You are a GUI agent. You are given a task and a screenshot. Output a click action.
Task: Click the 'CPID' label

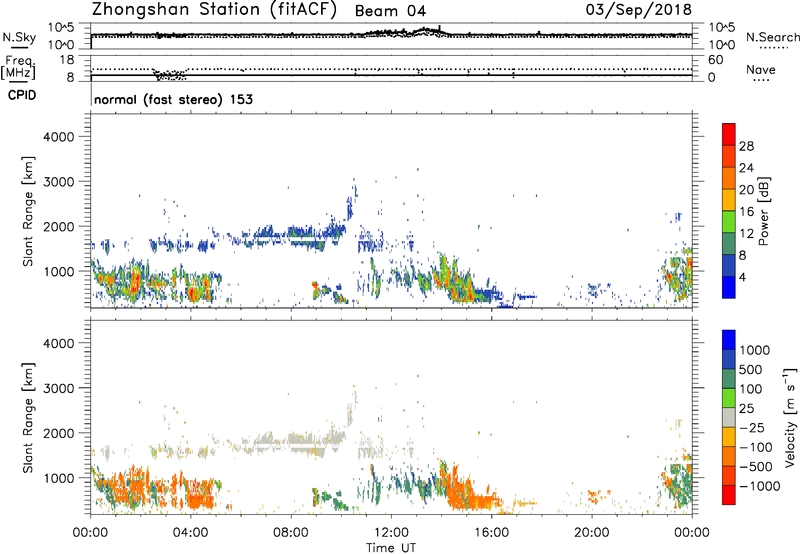click(22, 95)
